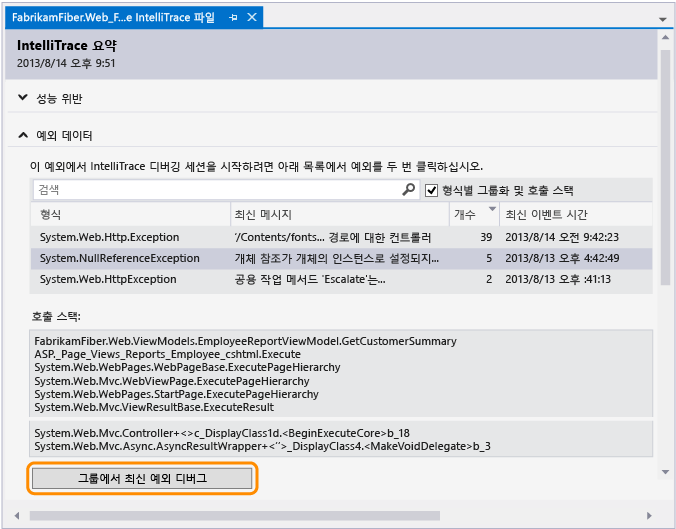Select the System.Web.HttpException row
The height and width of the screenshot is (529, 676).
[341, 279]
